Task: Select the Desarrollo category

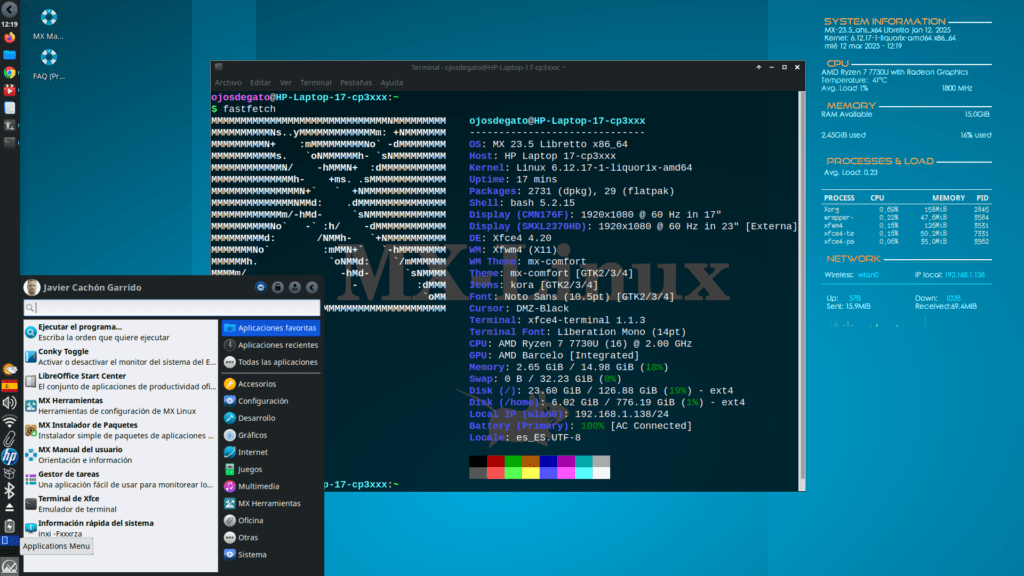Action: pos(270,418)
